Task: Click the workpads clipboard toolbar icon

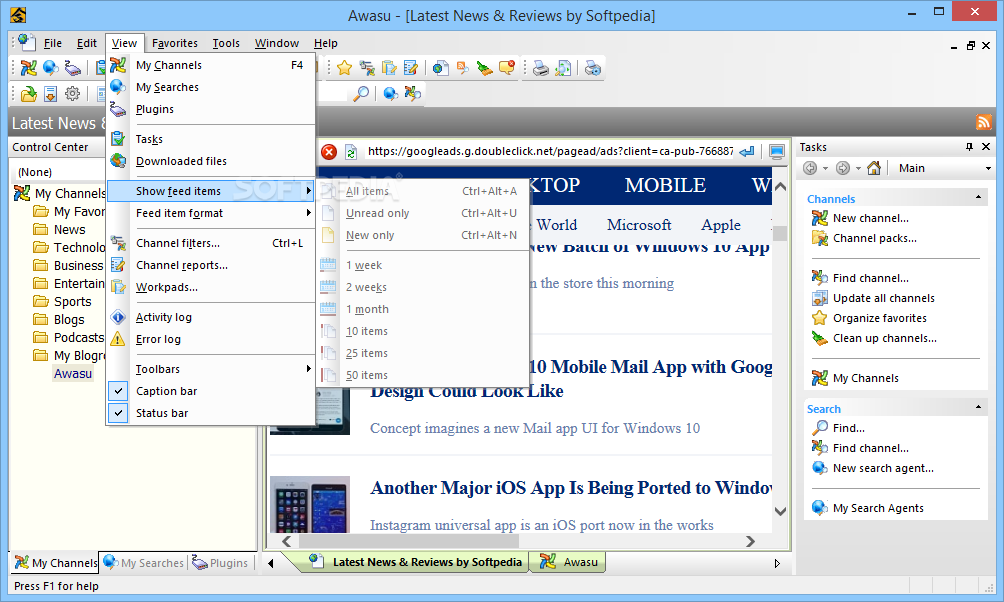Action: (x=389, y=68)
